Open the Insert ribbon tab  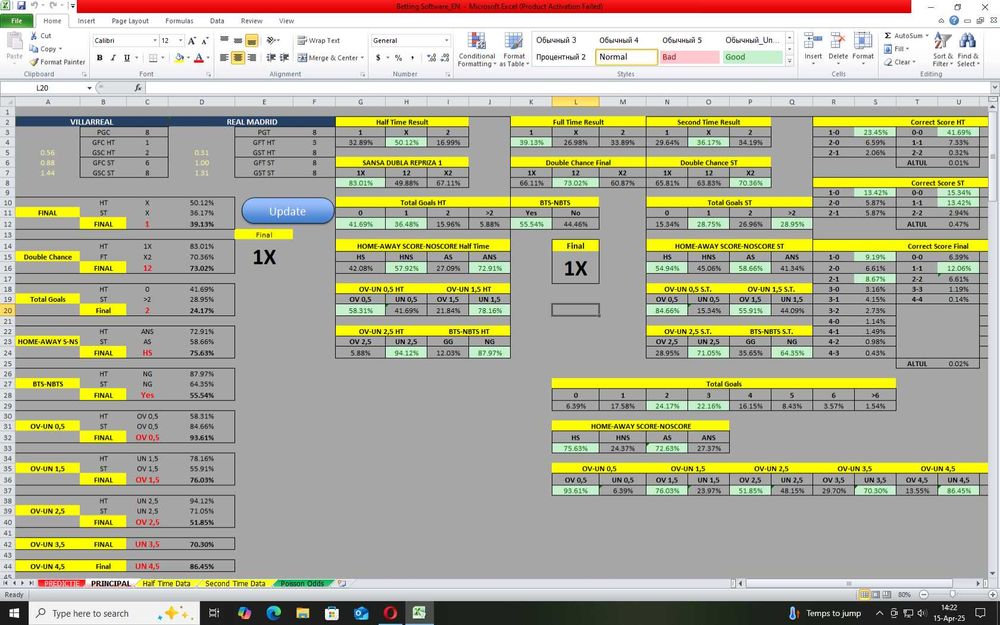pos(86,20)
